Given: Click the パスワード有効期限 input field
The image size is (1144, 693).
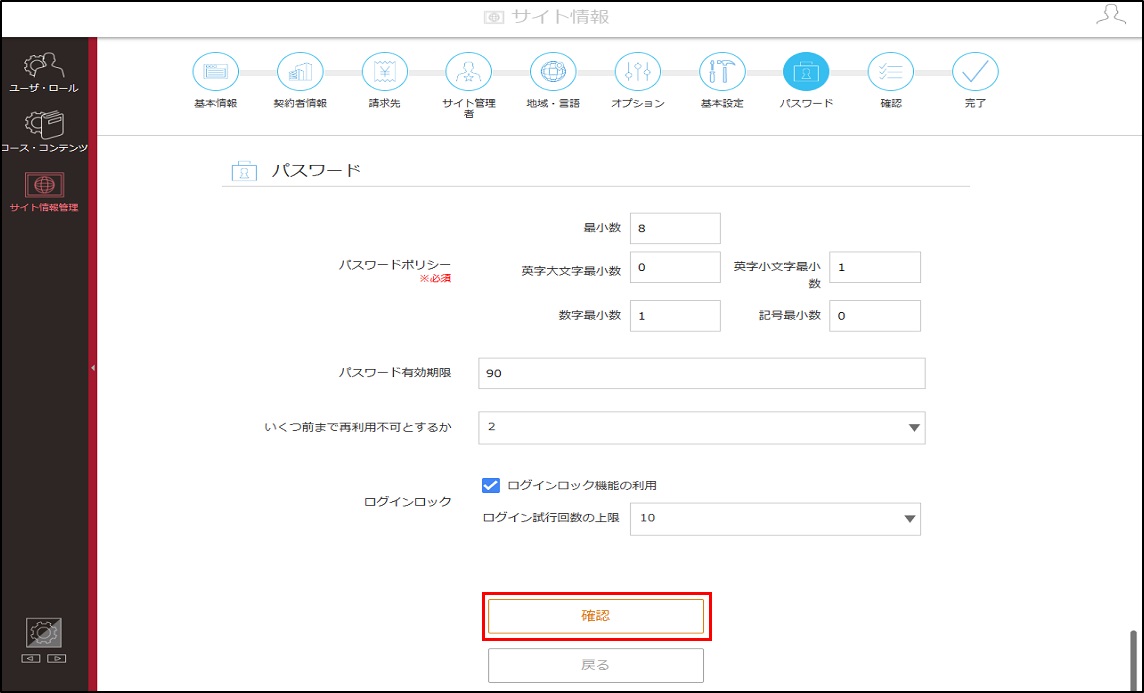Looking at the screenshot, I should point(702,373).
